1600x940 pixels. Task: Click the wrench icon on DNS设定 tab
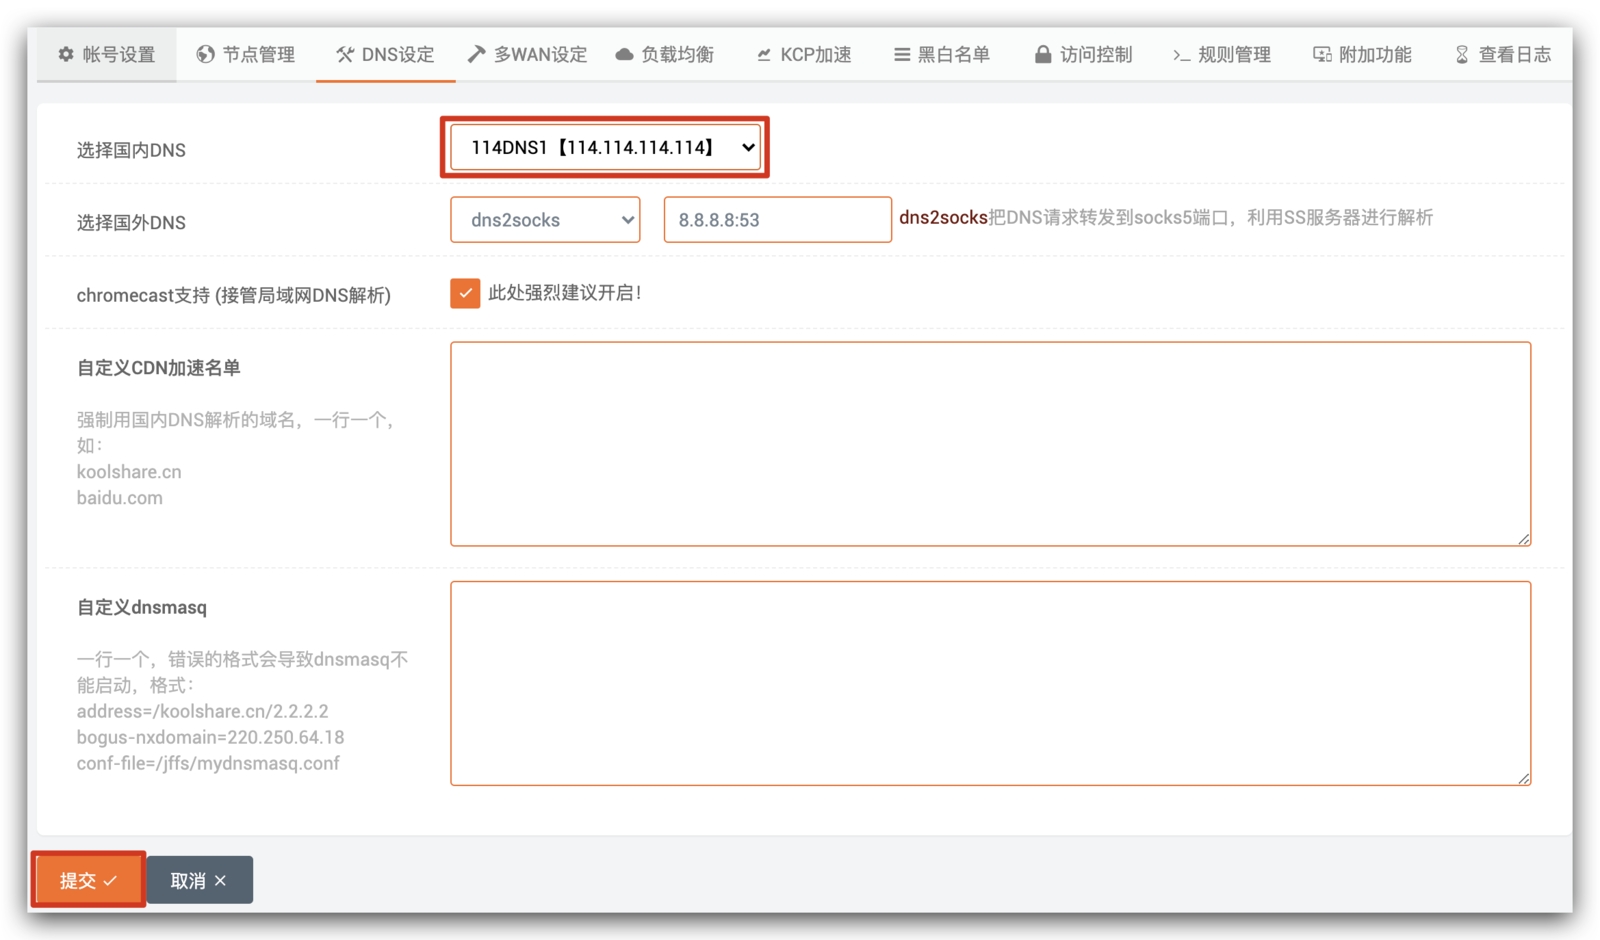point(345,54)
